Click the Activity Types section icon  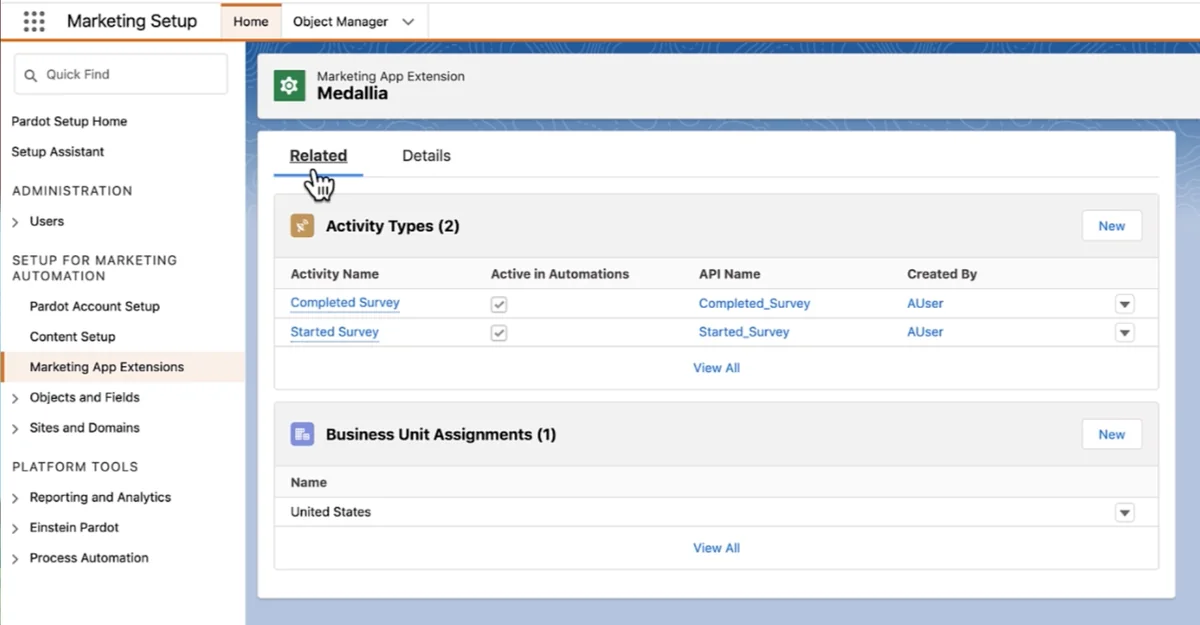(302, 226)
